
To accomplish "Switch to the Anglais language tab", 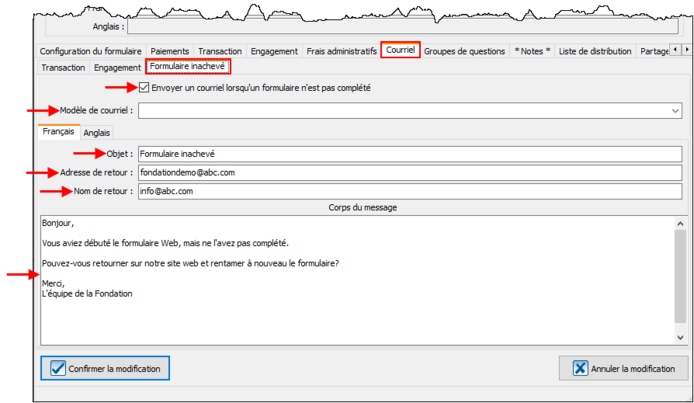I will point(97,133).
